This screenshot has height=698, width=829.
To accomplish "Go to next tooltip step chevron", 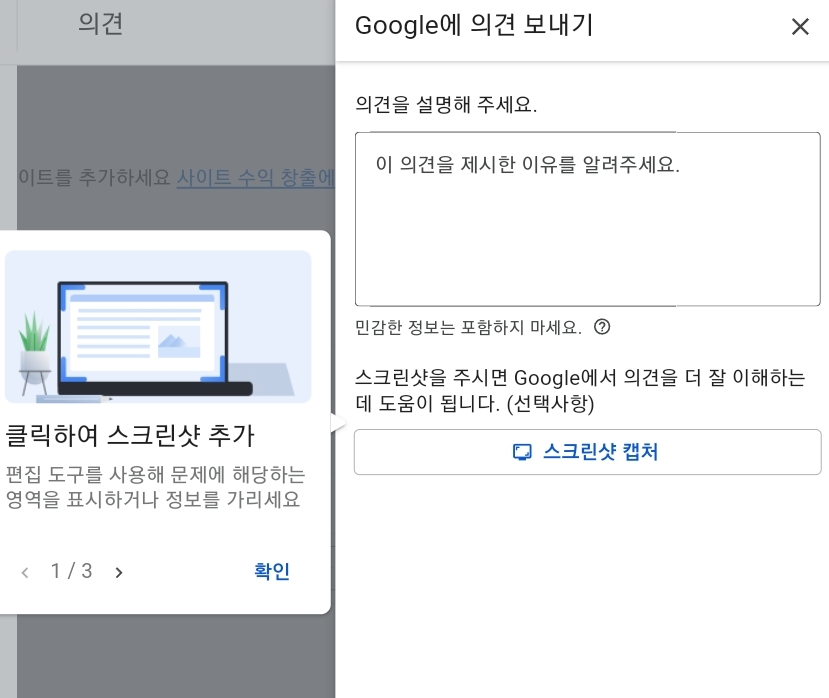I will pos(119,572).
